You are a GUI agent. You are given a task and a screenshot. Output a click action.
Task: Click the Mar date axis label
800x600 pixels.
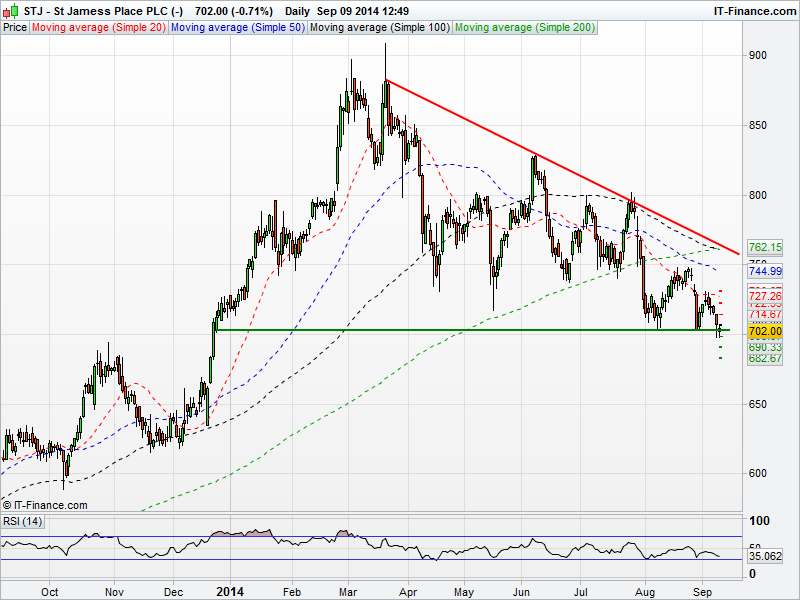[x=348, y=592]
